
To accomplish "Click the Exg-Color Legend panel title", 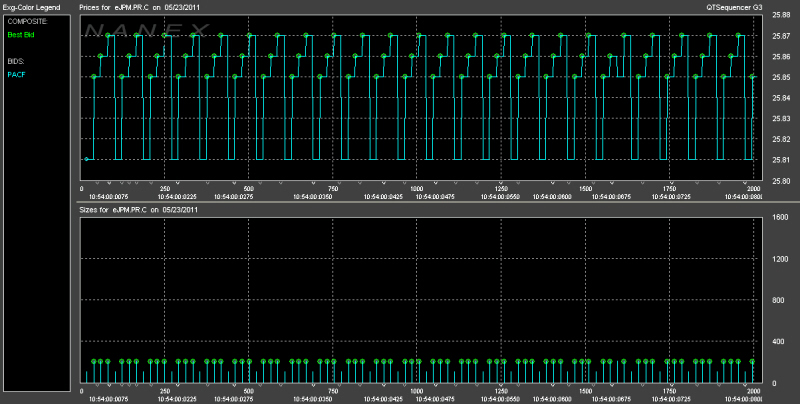I will 32,7.
